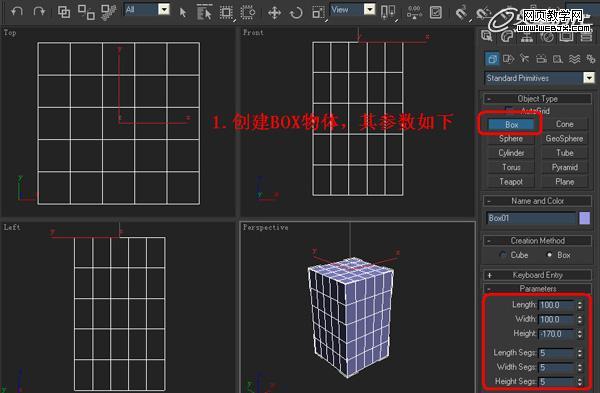Open the Select by Name tool
600x393 pixels.
204,13
